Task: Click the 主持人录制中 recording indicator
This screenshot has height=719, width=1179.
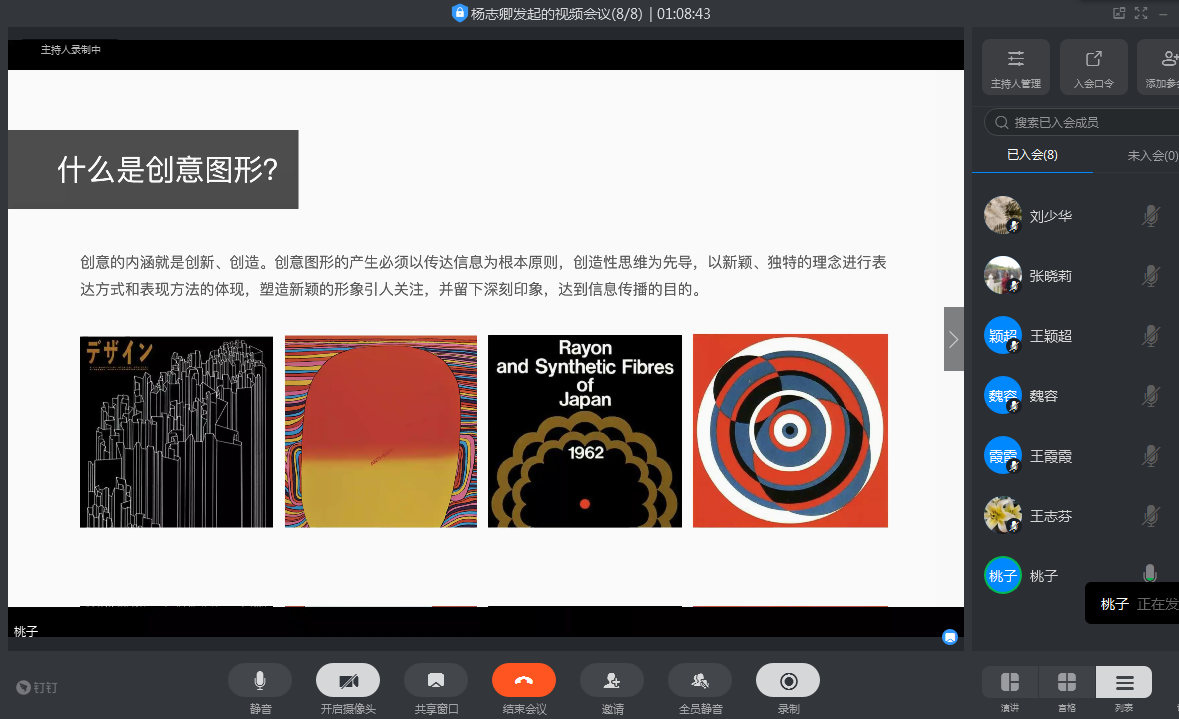Action: 71,50
